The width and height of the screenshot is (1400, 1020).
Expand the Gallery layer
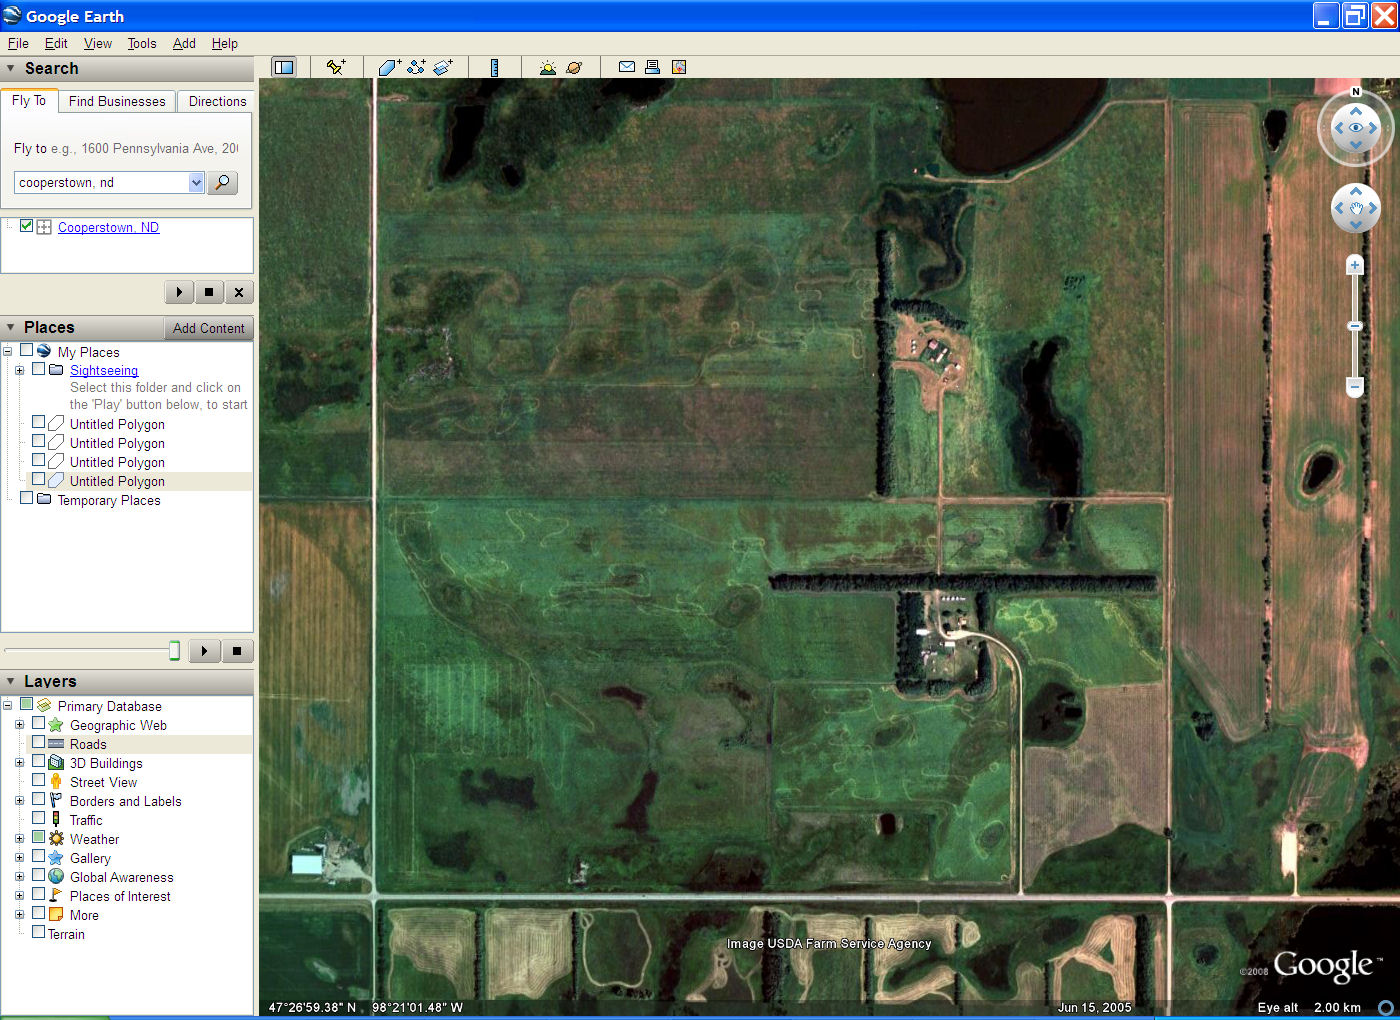(x=19, y=857)
